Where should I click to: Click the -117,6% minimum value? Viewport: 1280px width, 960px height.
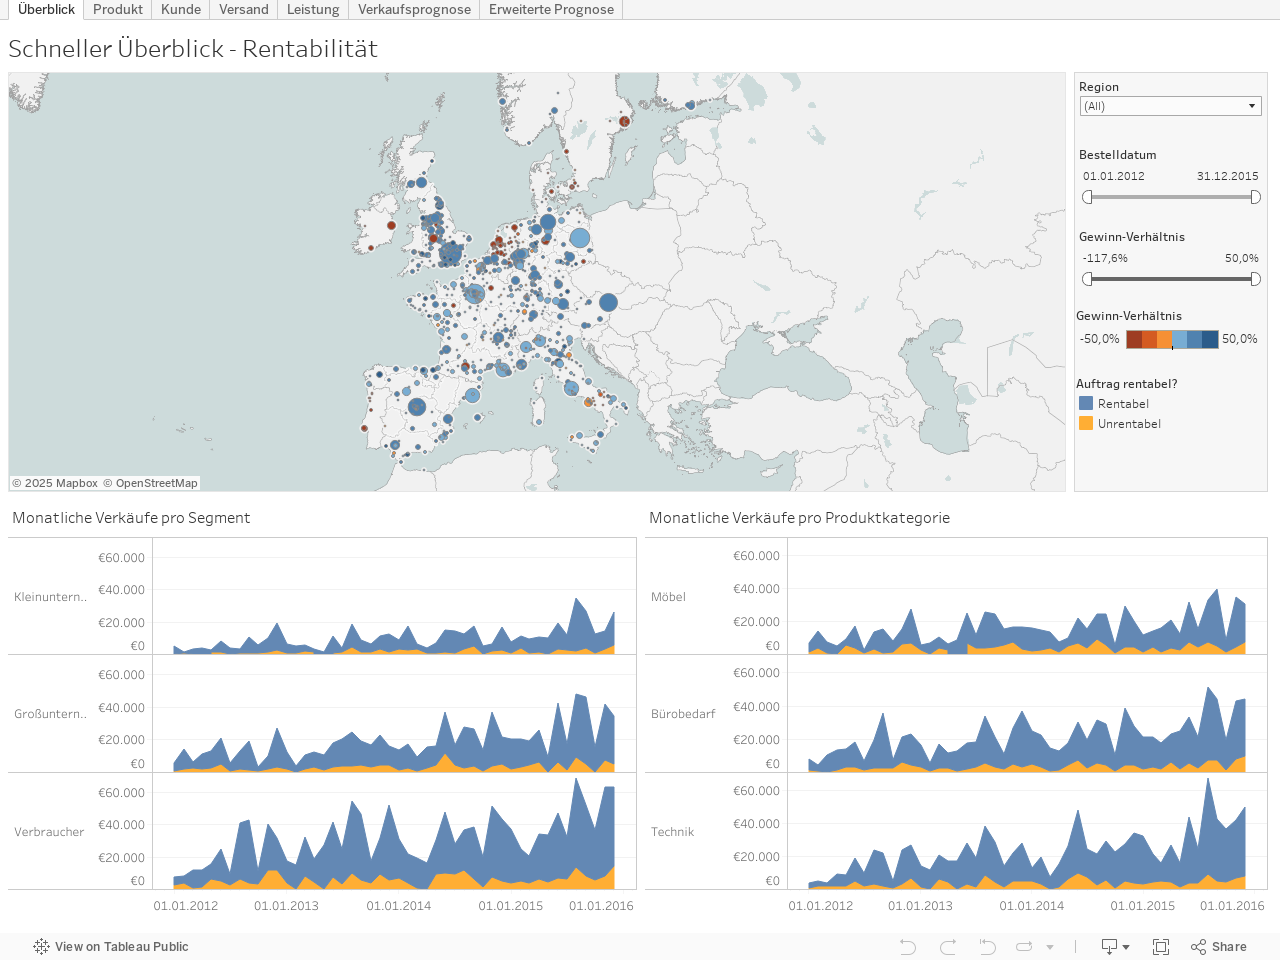(1105, 258)
